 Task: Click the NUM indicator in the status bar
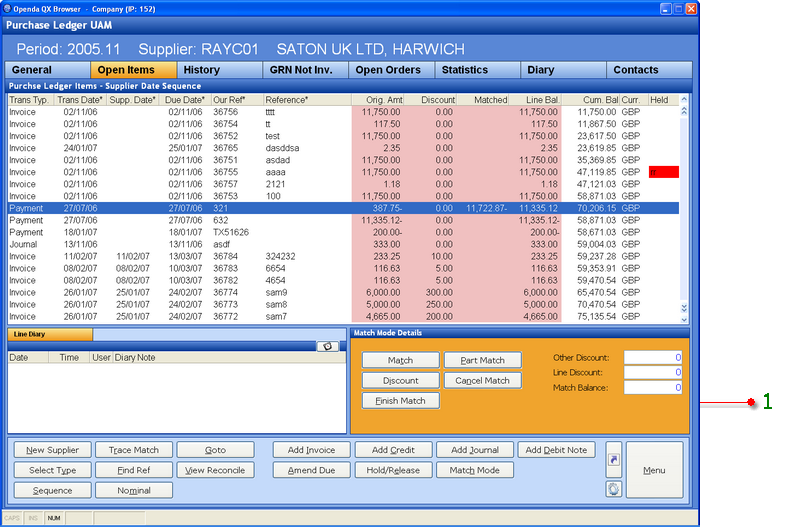(x=54, y=518)
